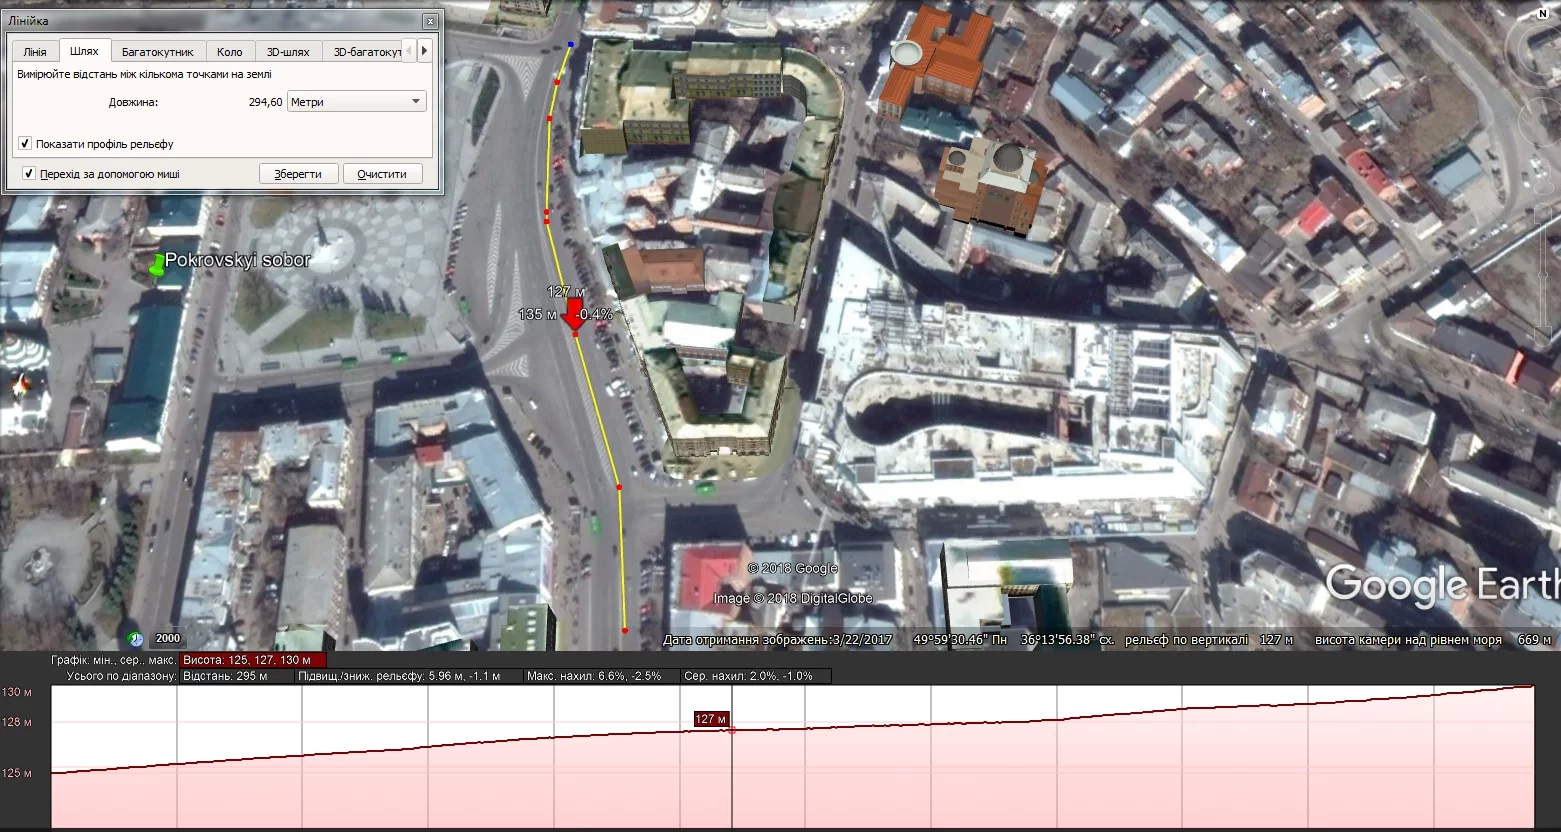Select the Коло tab

tap(230, 51)
